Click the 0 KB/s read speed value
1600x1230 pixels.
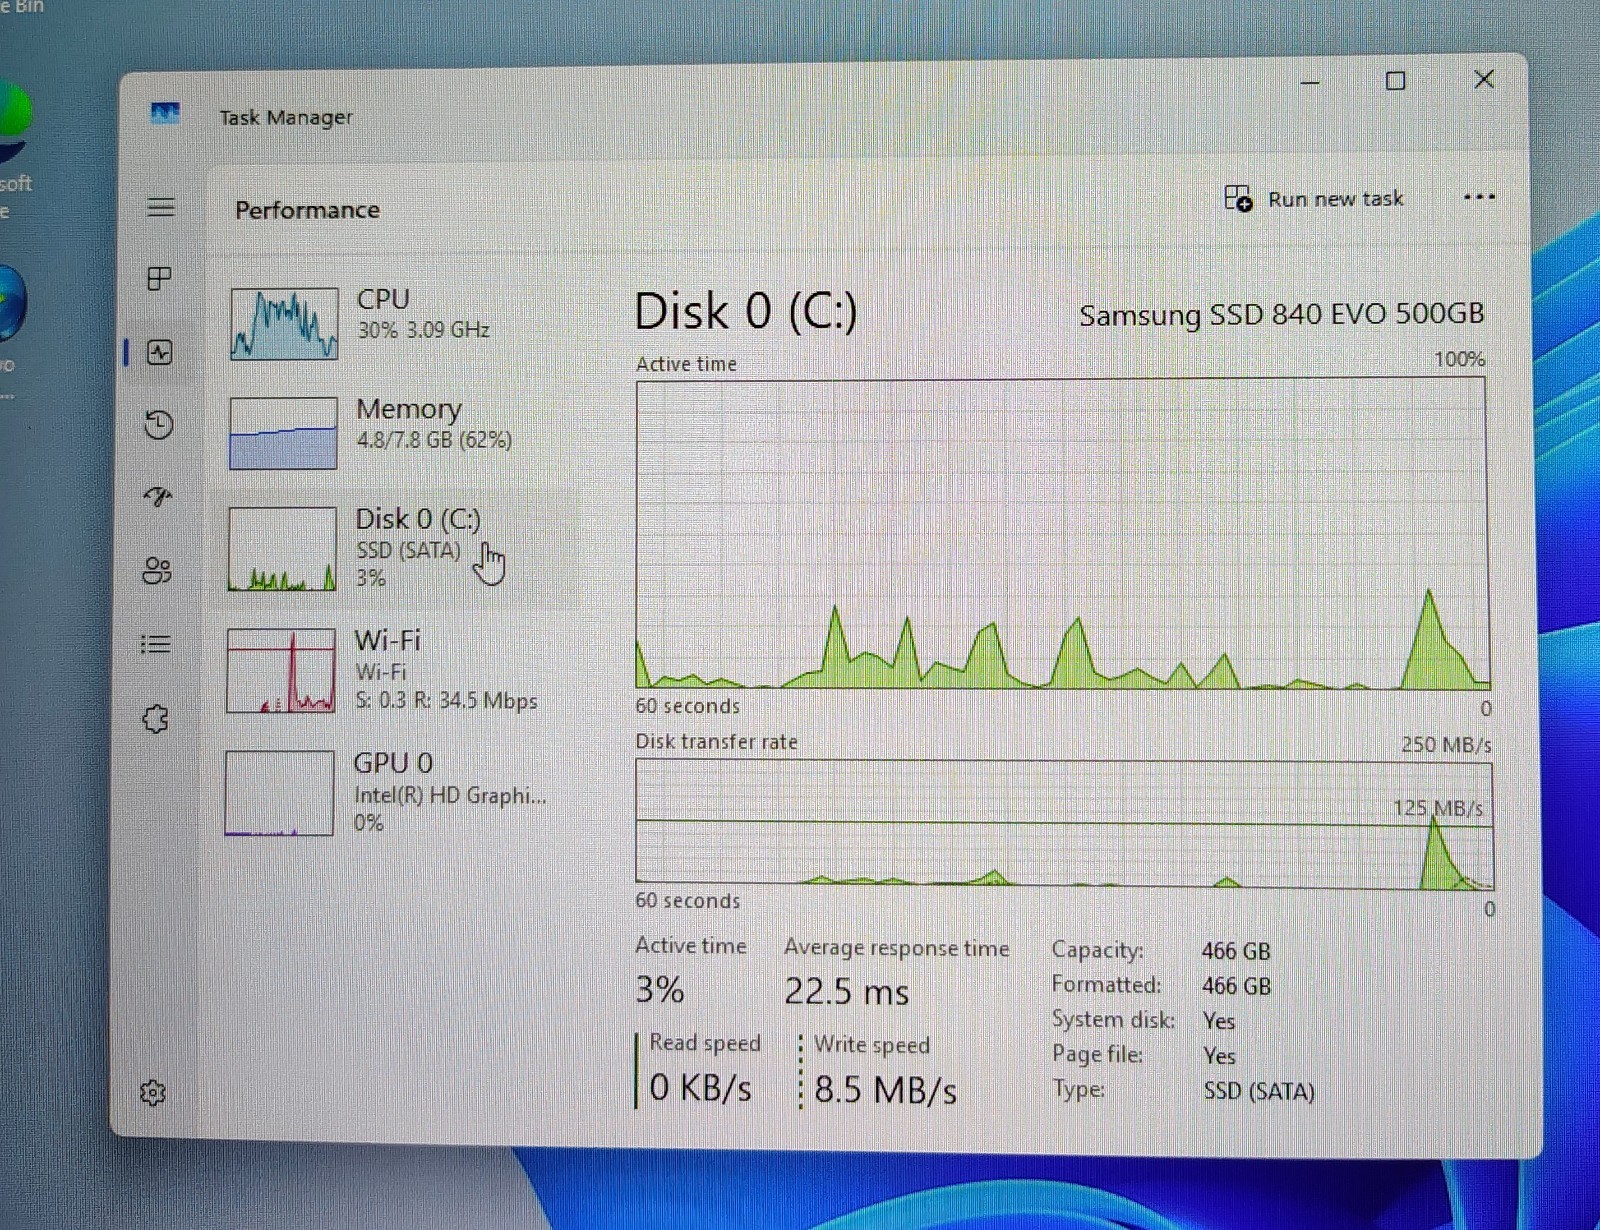pos(700,1087)
